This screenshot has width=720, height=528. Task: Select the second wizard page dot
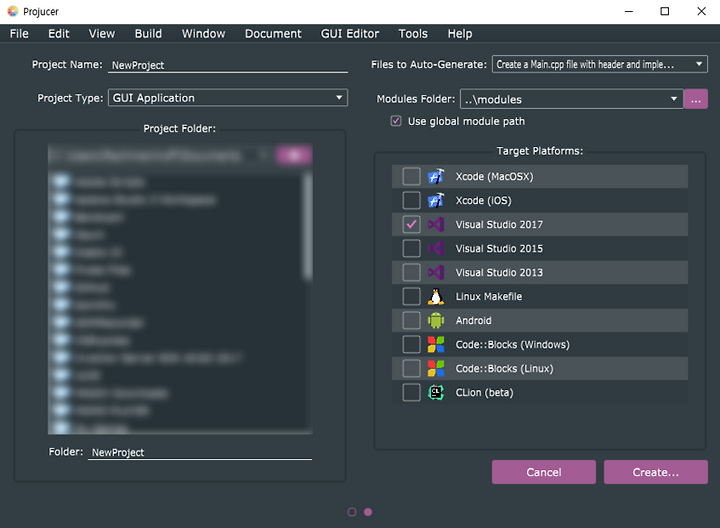(x=368, y=512)
